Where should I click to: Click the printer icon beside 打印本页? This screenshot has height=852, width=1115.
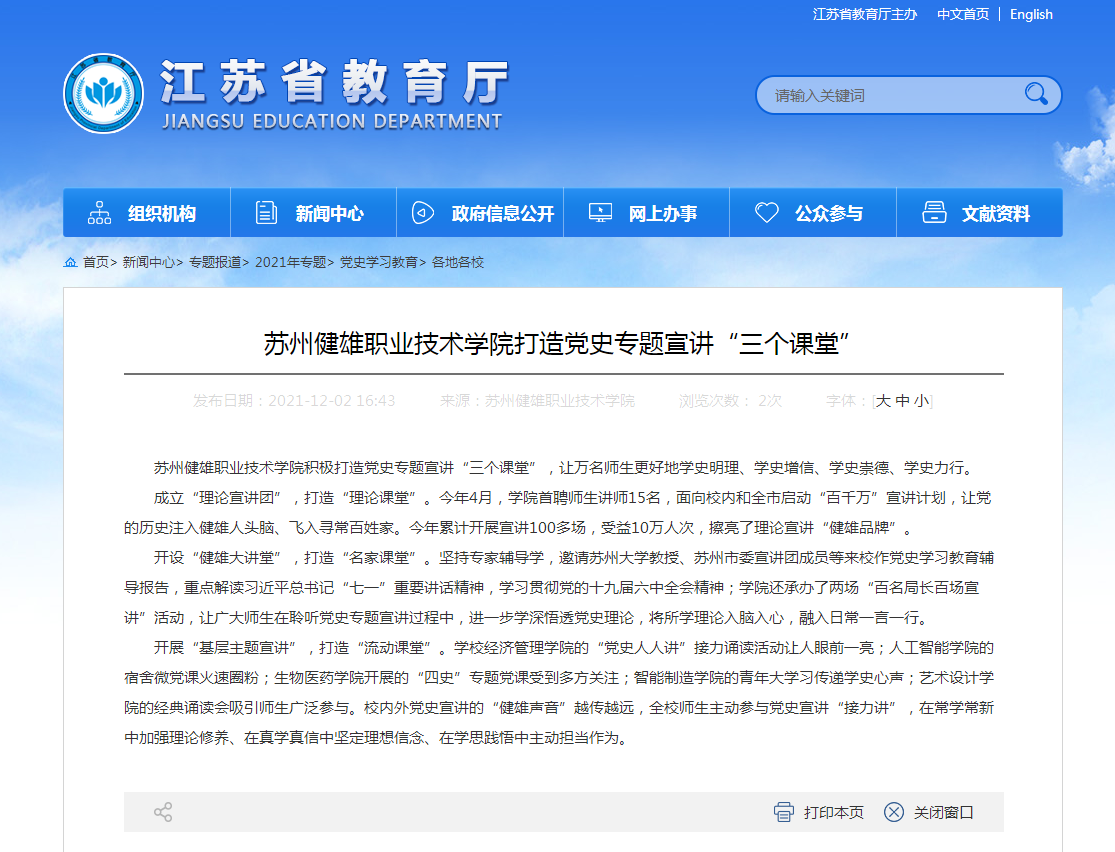pyautogui.click(x=784, y=812)
